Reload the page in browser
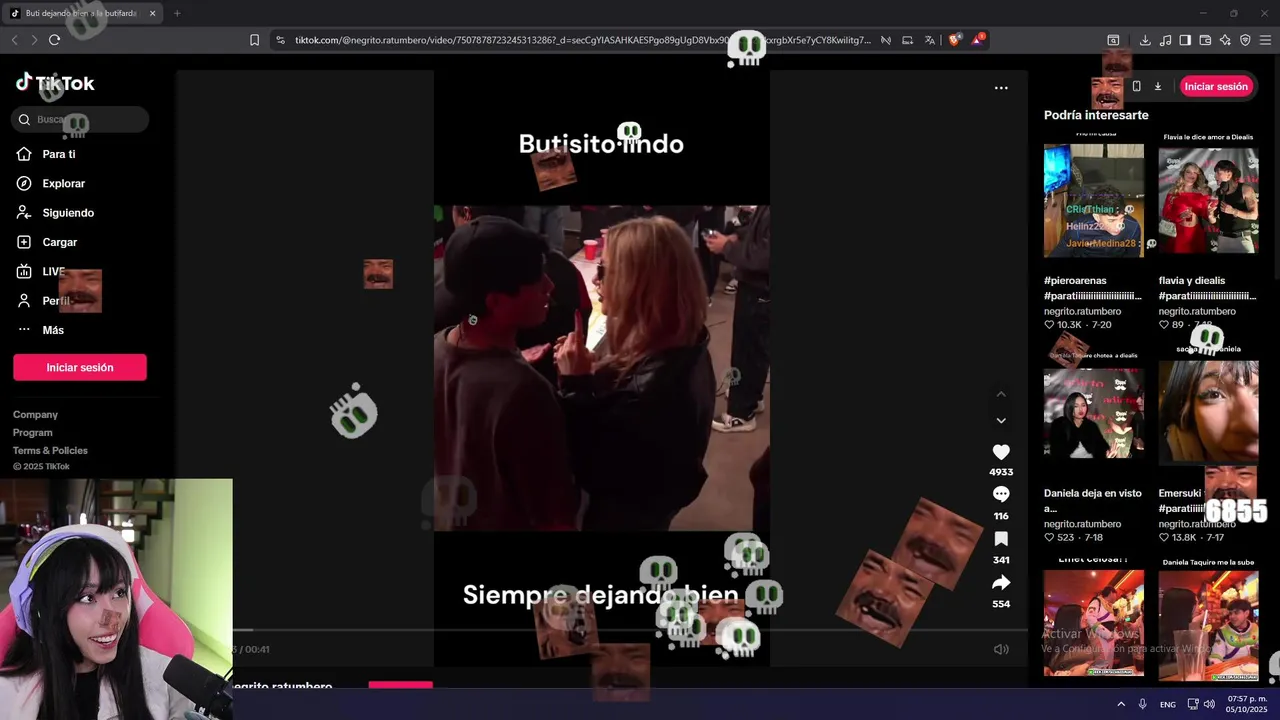 click(x=54, y=40)
